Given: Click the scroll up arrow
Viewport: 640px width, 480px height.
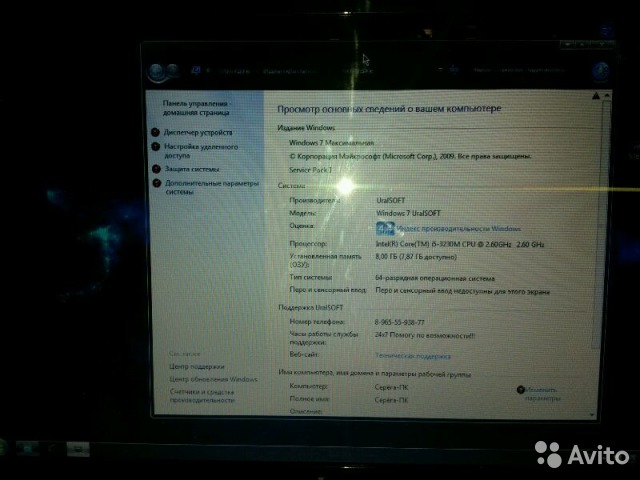Looking at the screenshot, I should tap(607, 96).
